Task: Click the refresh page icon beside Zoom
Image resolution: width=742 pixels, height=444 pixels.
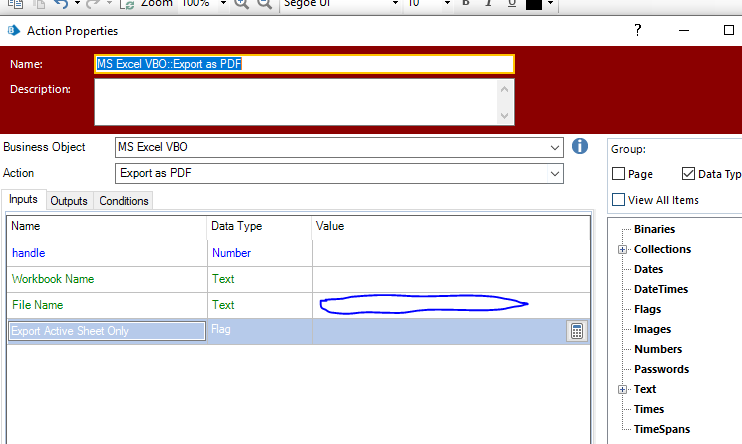Action: (127, 4)
